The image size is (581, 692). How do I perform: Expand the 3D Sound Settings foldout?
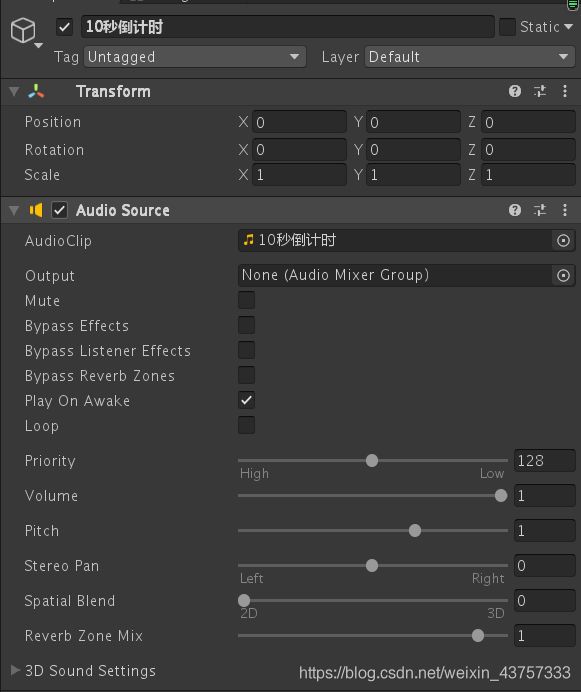coord(15,670)
